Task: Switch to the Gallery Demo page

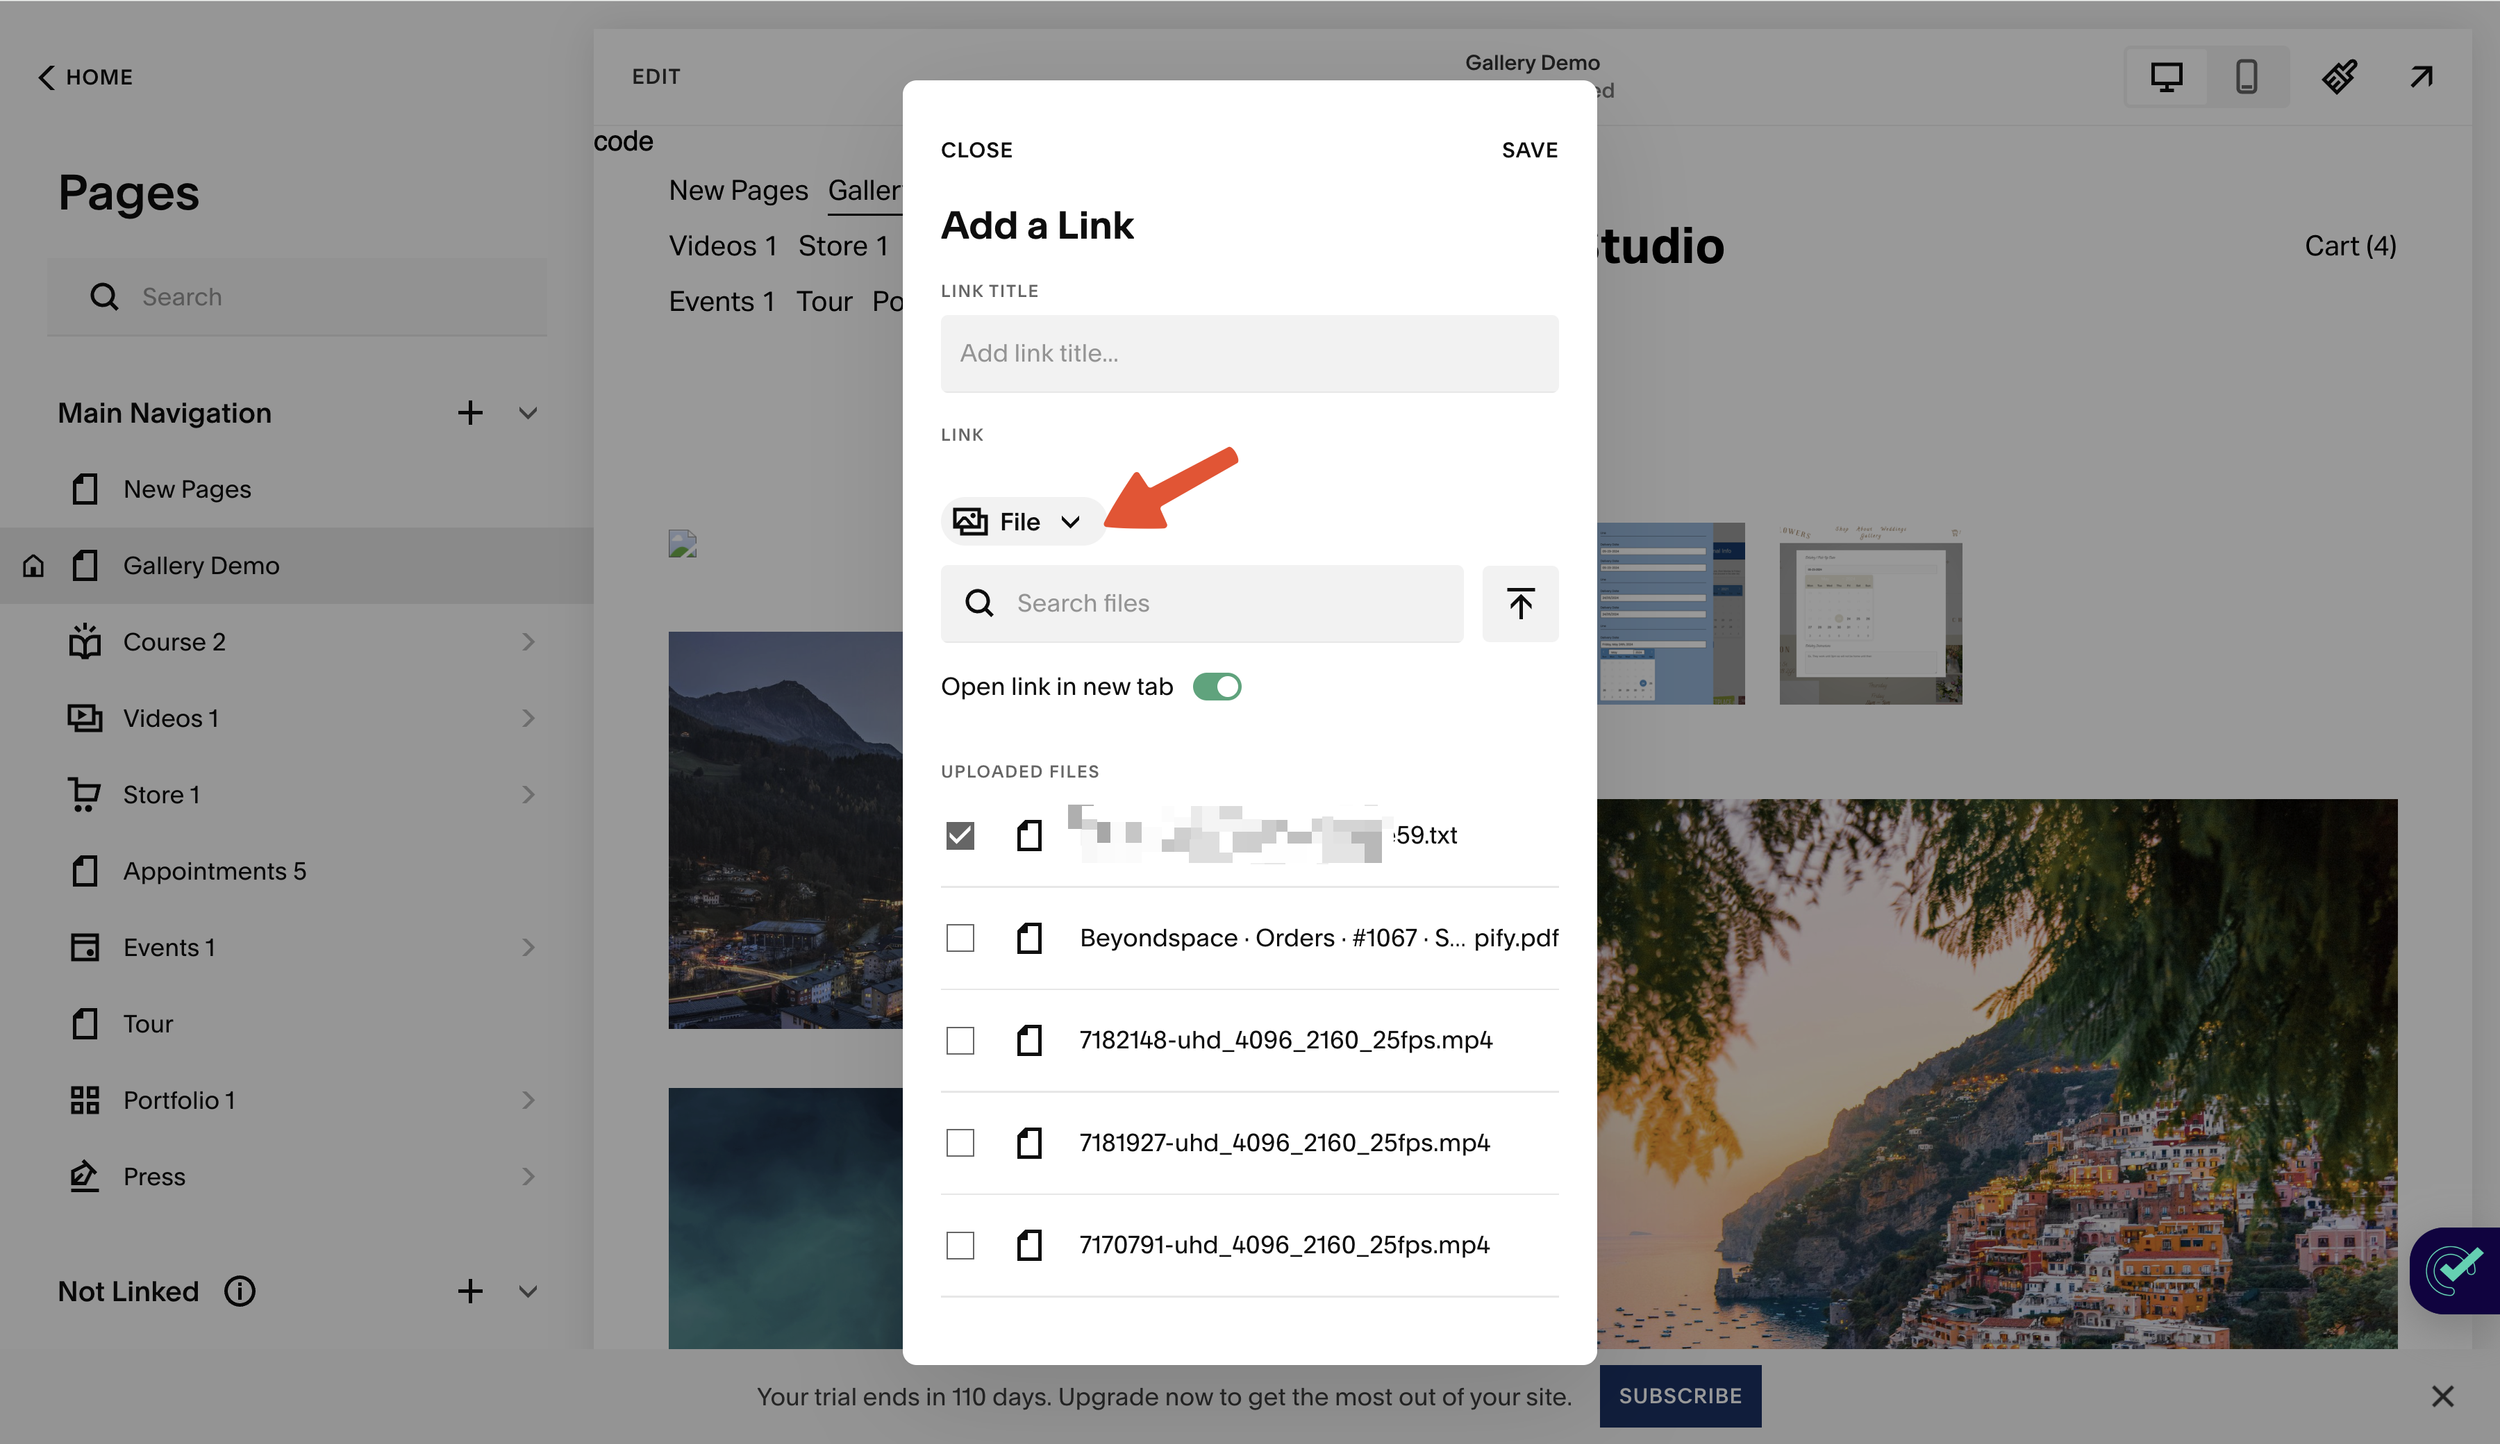Action: (201, 565)
